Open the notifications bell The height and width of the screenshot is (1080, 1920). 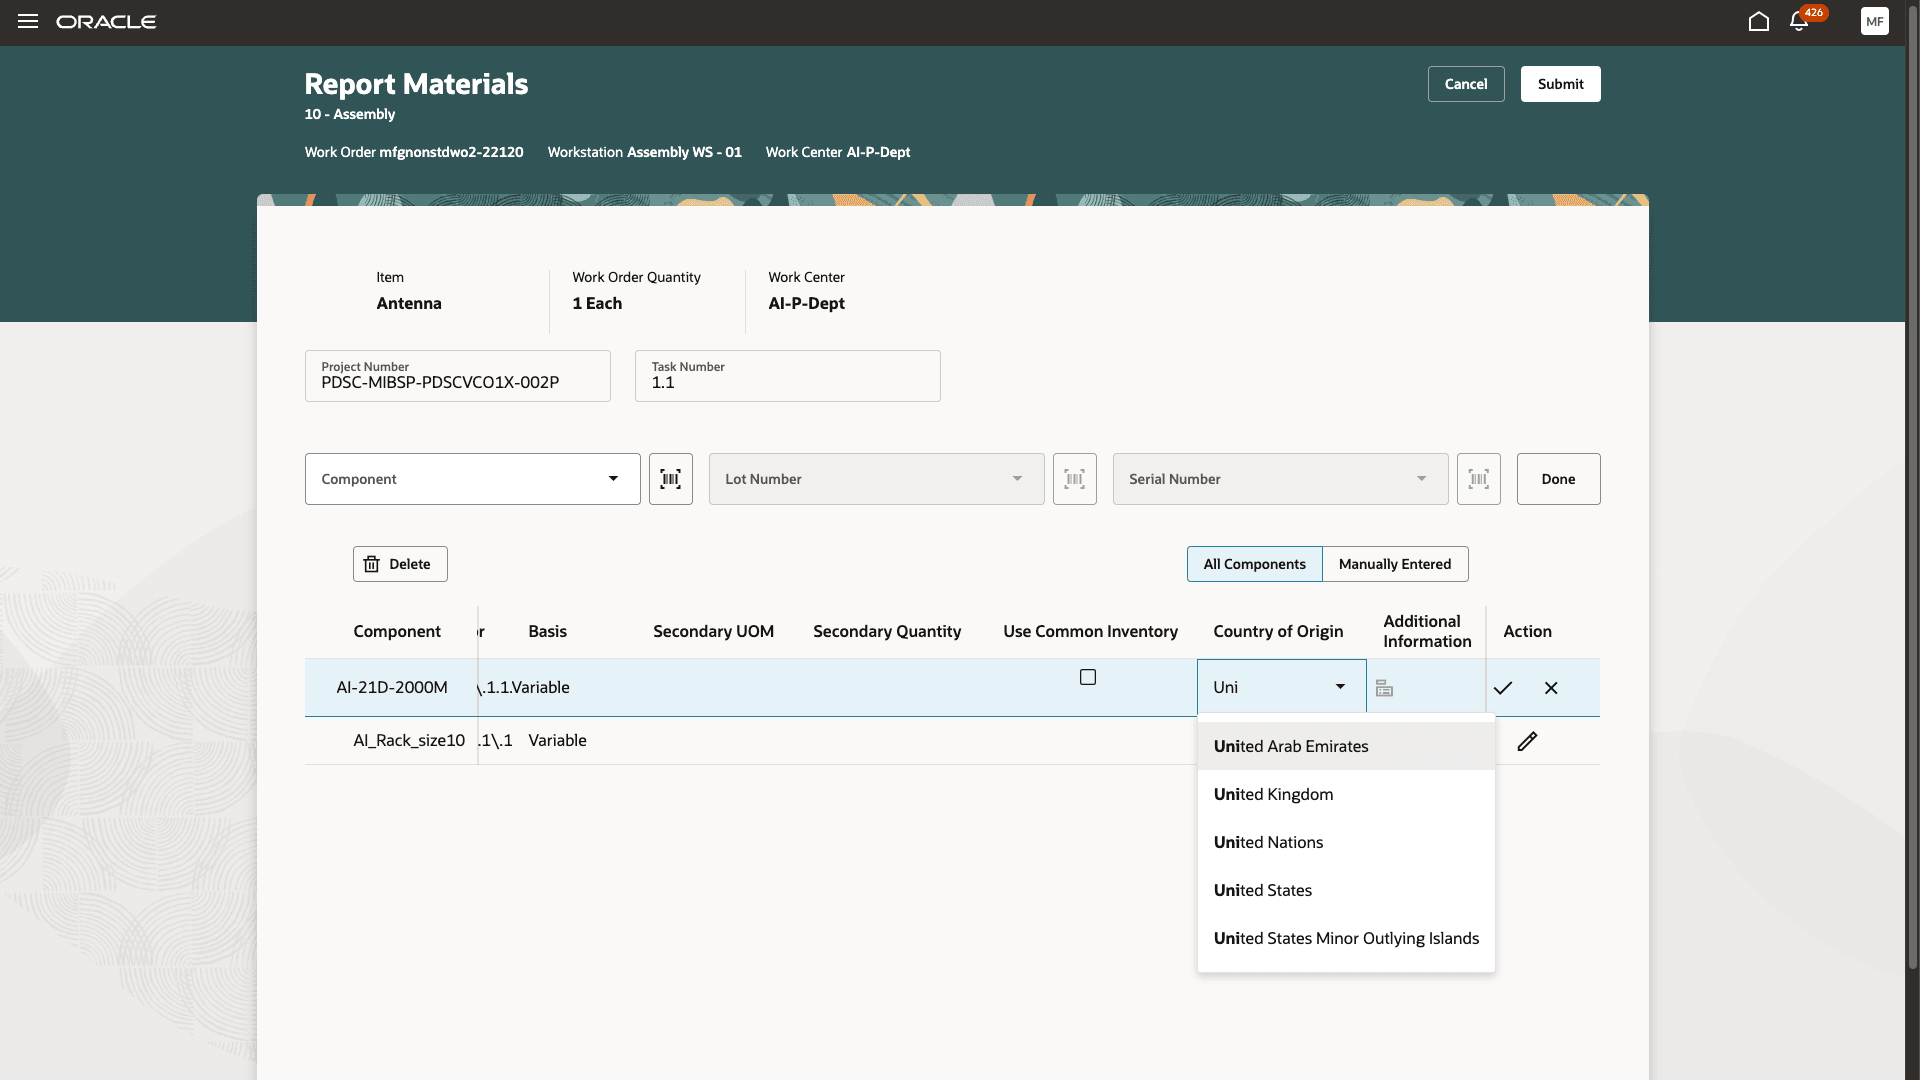coord(1799,21)
